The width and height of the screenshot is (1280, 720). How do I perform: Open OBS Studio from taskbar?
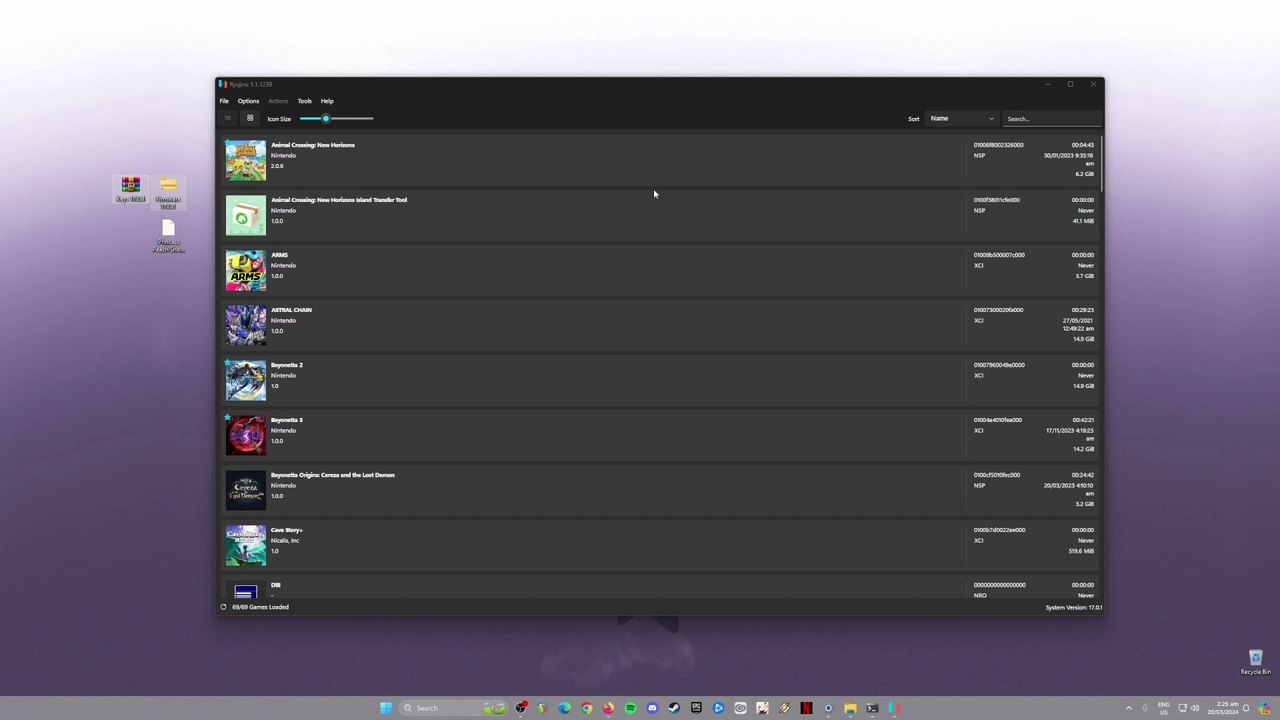521,708
